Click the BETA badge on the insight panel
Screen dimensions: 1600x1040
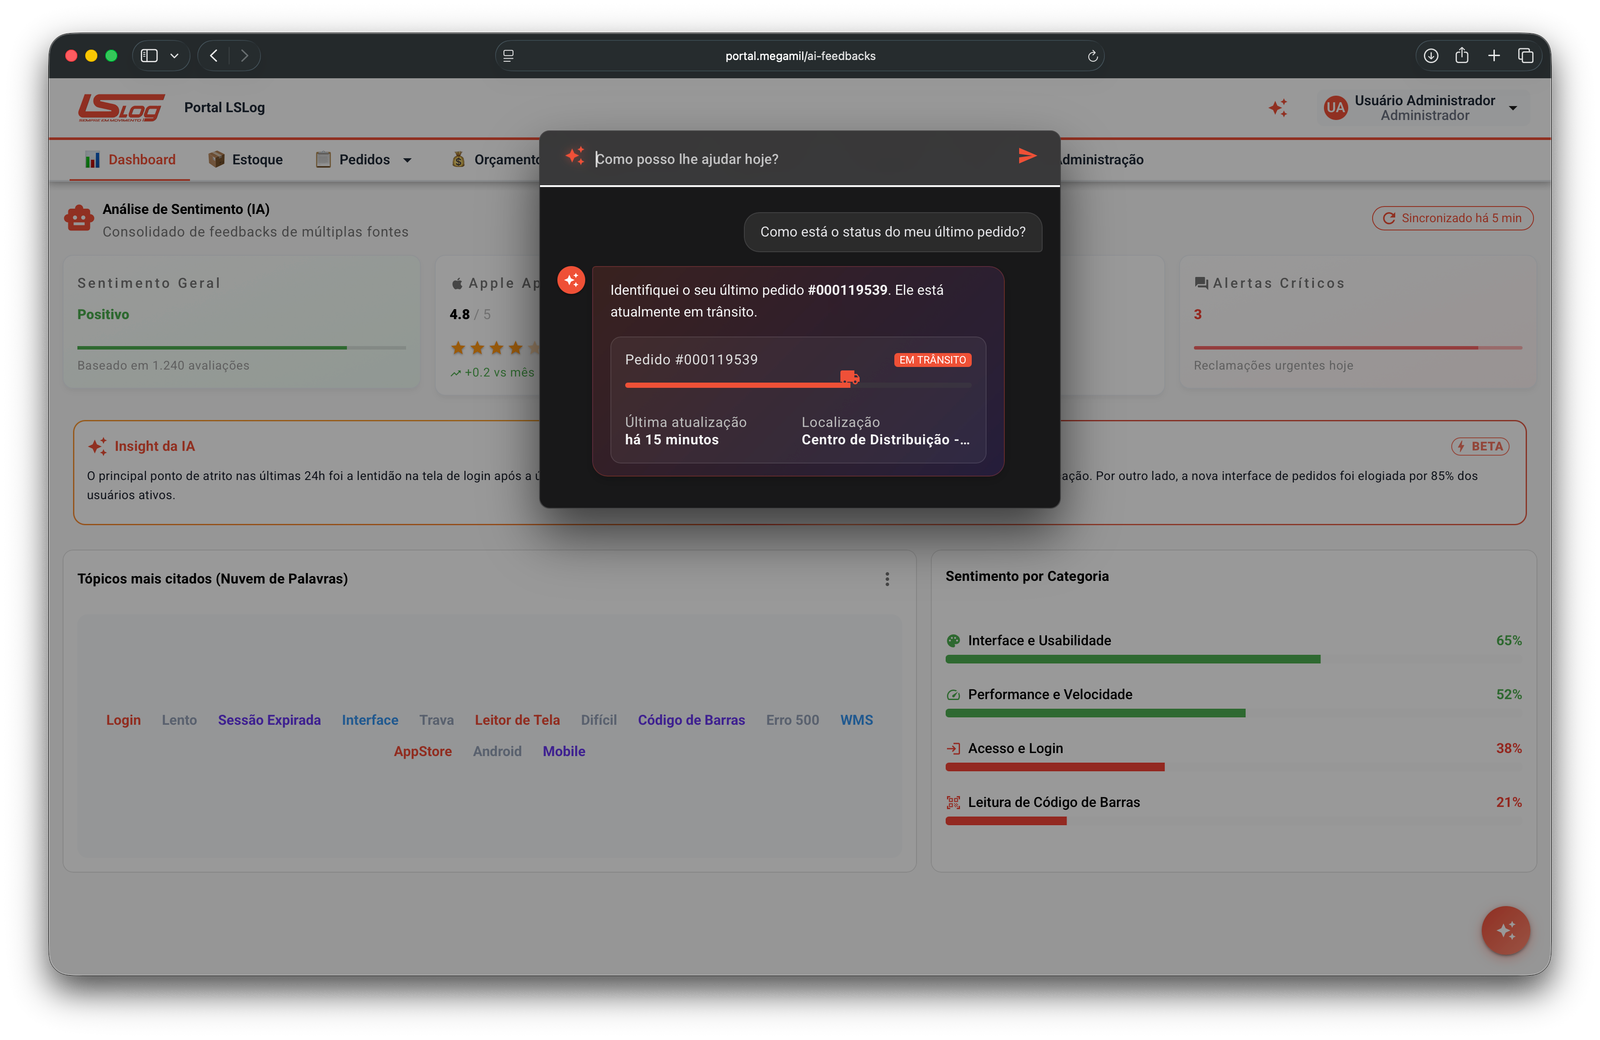pyautogui.click(x=1480, y=446)
